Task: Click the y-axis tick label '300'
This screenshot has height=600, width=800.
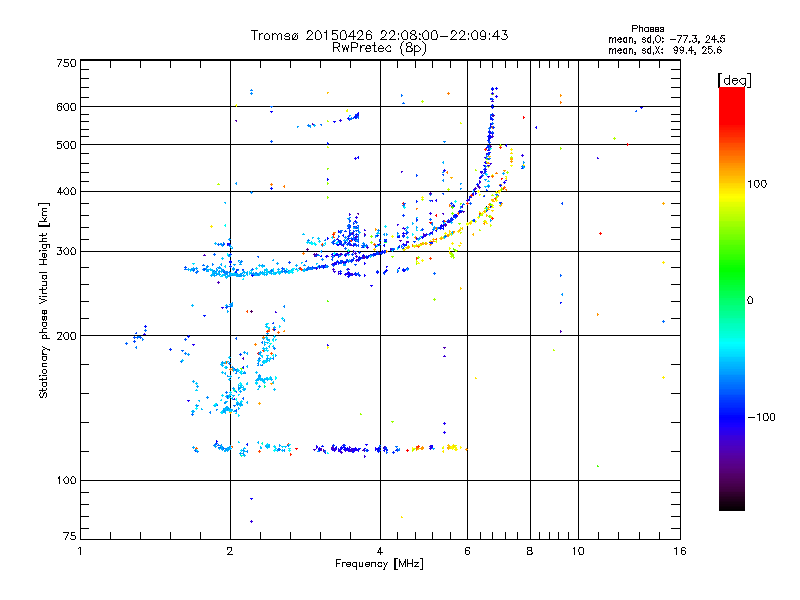Action: 66,252
